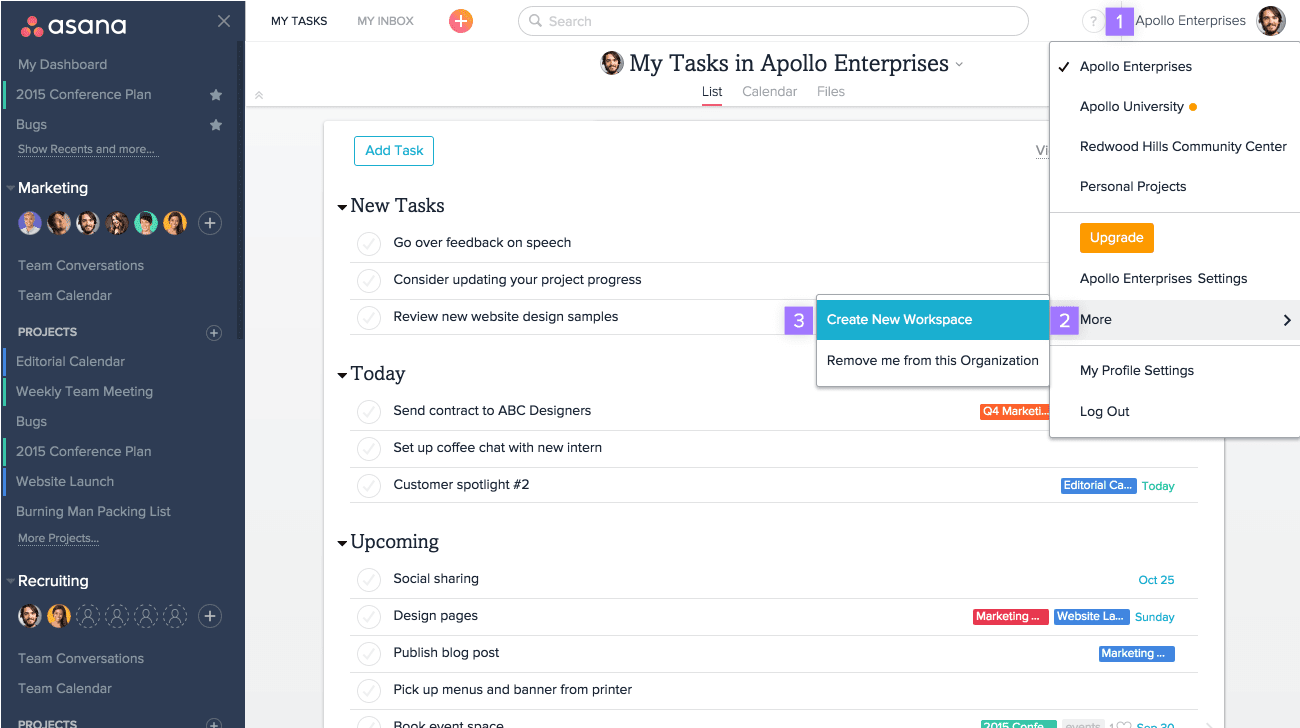The height and width of the screenshot is (728, 1300).
Task: Click the Q4 Marketing orange tag
Action: 1015,411
